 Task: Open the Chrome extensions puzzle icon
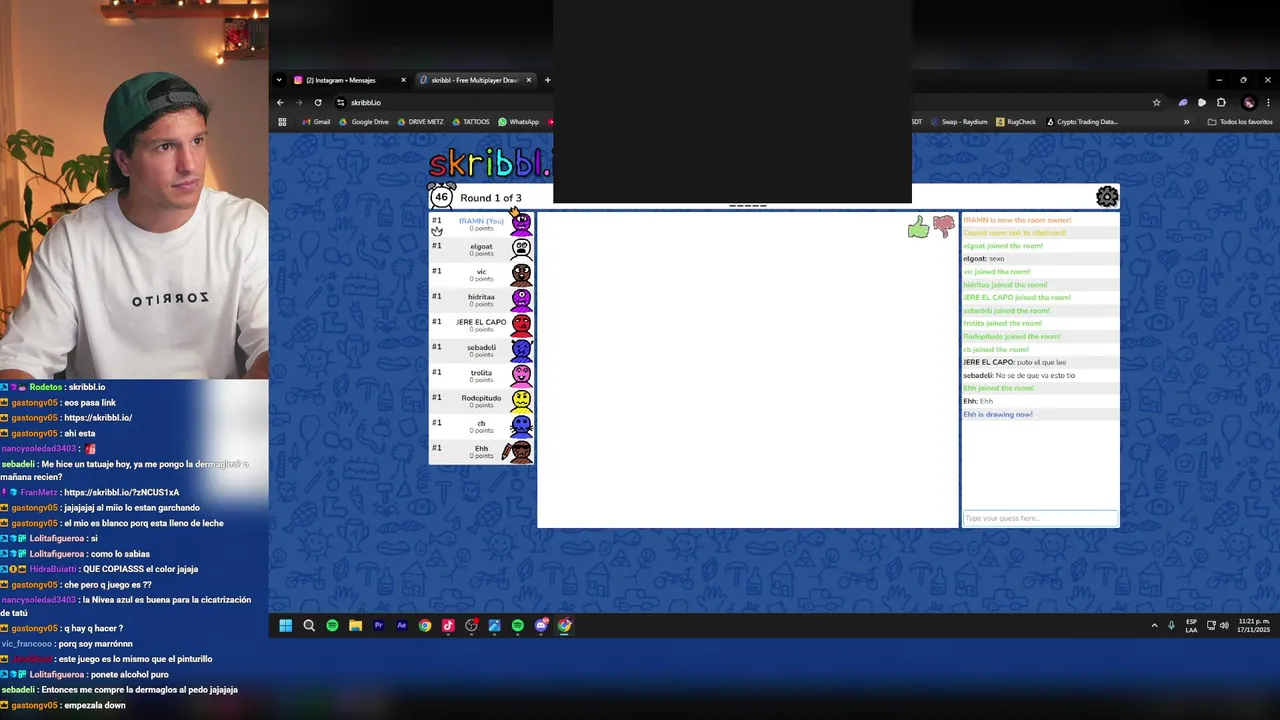coord(1221,102)
